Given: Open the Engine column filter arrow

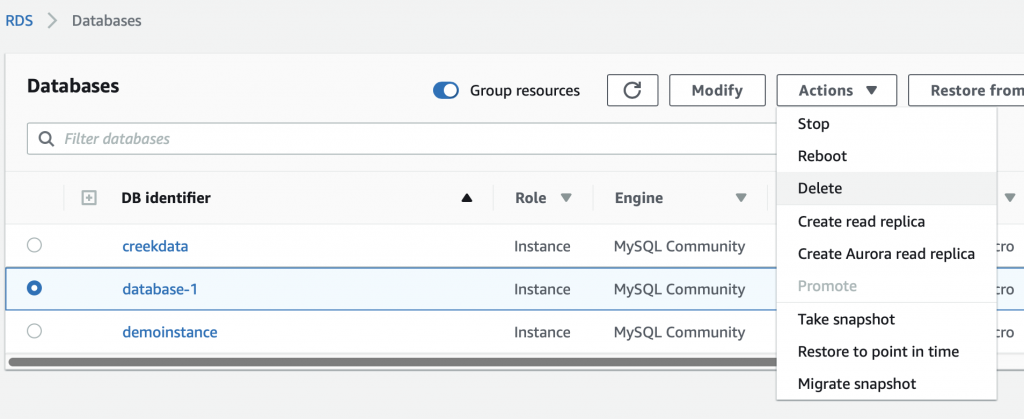Looking at the screenshot, I should click(741, 198).
